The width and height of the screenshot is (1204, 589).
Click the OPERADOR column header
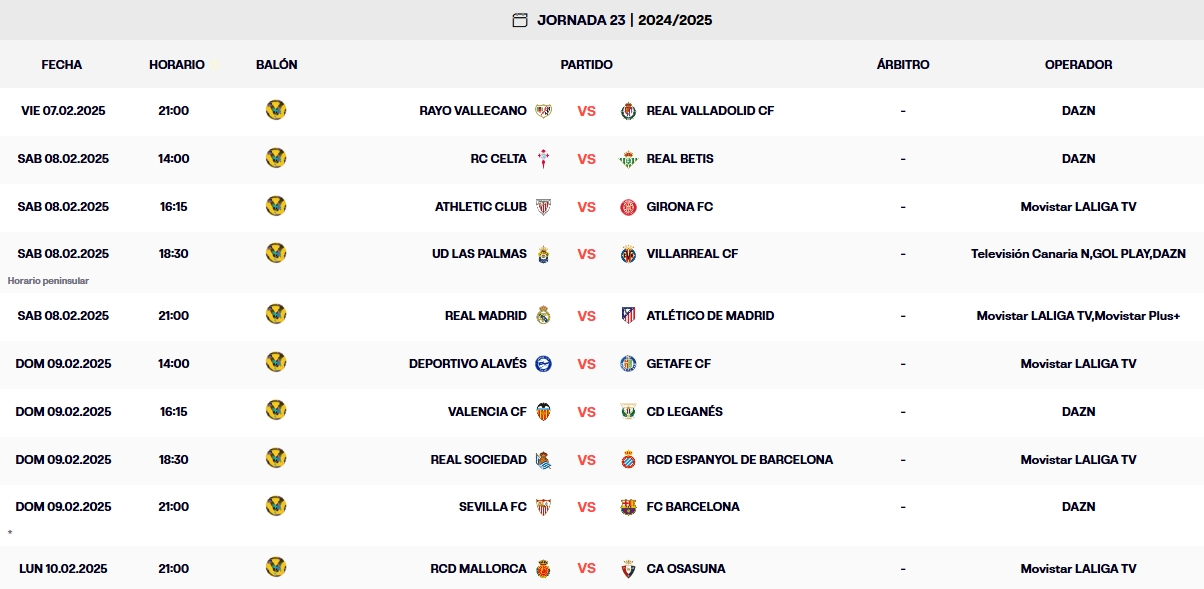(1078, 64)
